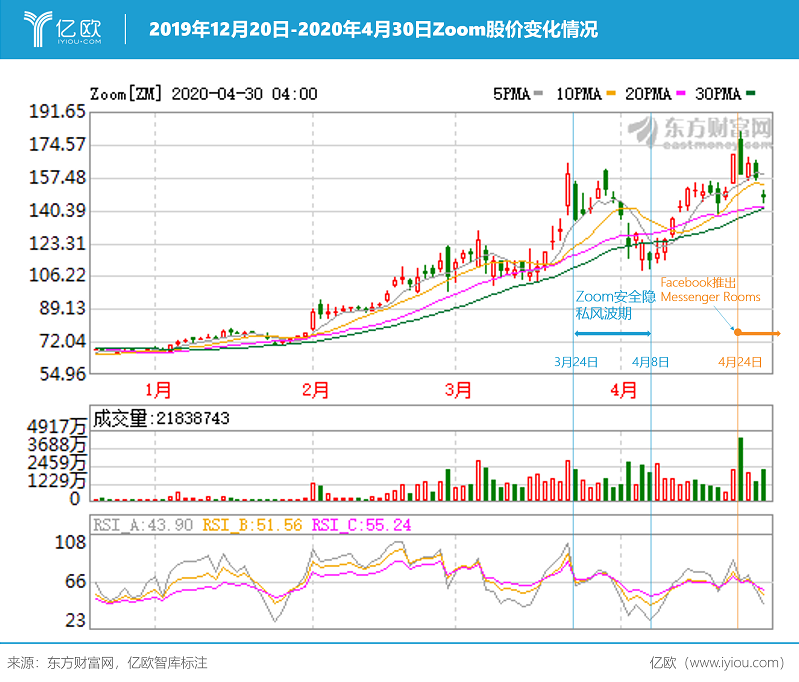Click the 1229万 volume axis label
The image size is (799, 682).
point(57,481)
